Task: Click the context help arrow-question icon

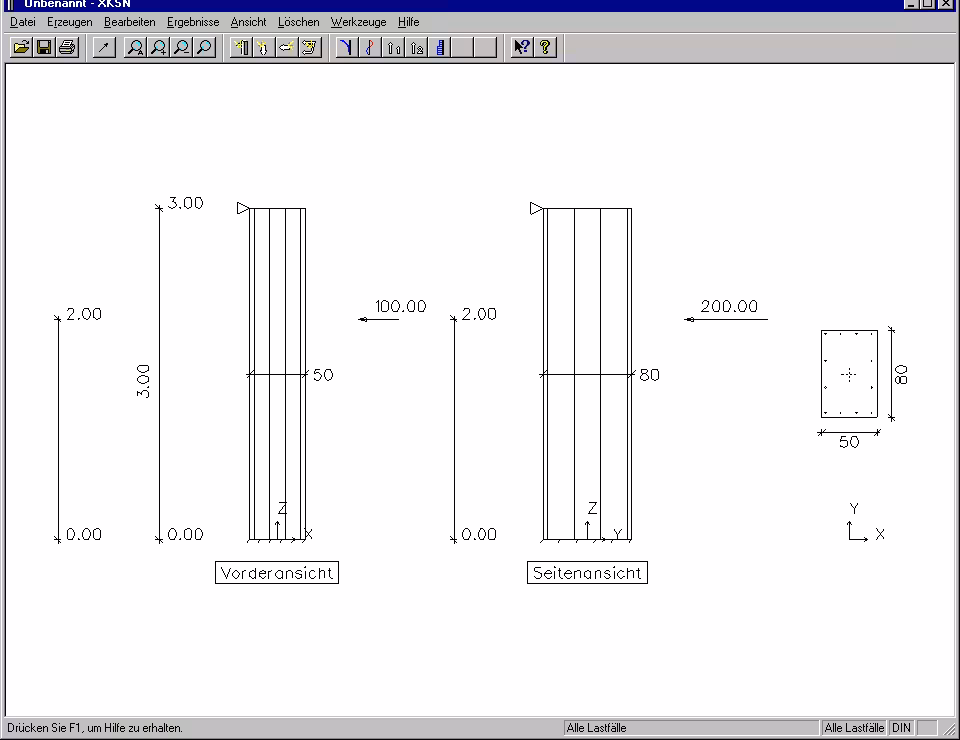Action: tap(521, 47)
